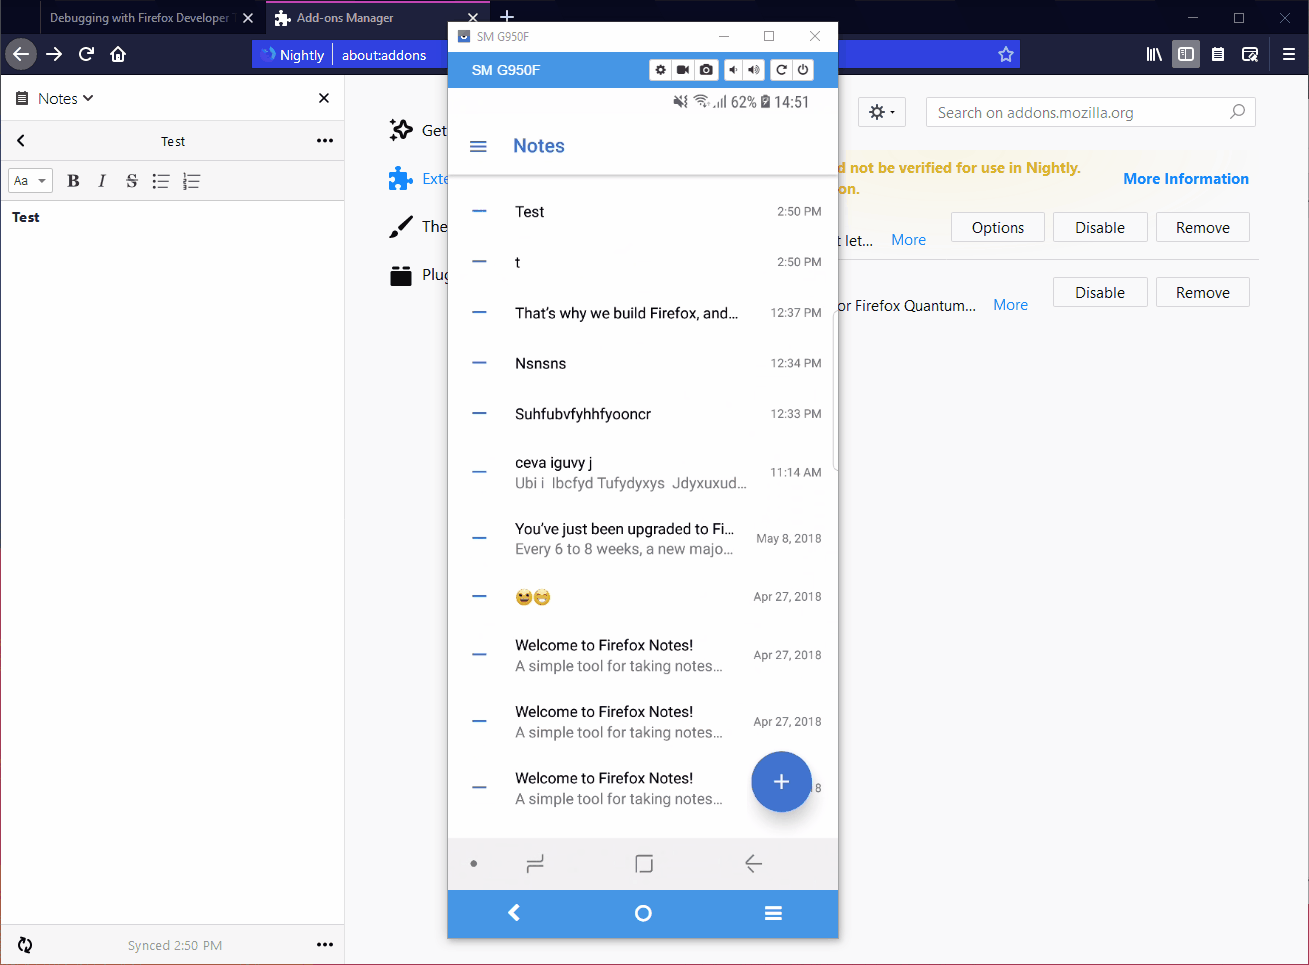The image size is (1309, 965).
Task: Close the Notes sidebar
Action: [323, 98]
